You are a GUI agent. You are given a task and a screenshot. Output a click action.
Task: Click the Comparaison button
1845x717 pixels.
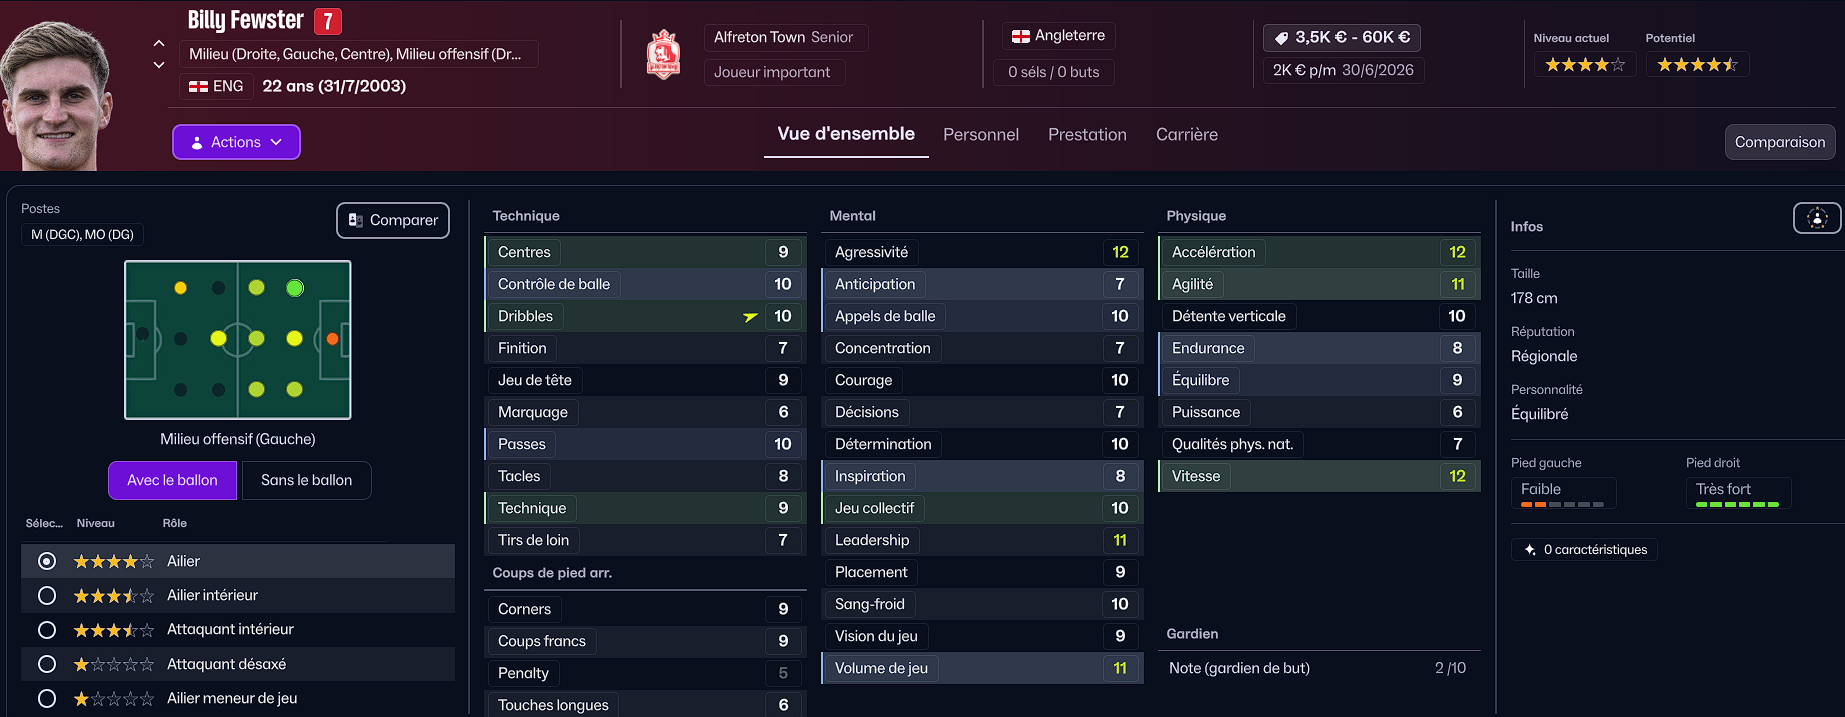[x=1779, y=142]
